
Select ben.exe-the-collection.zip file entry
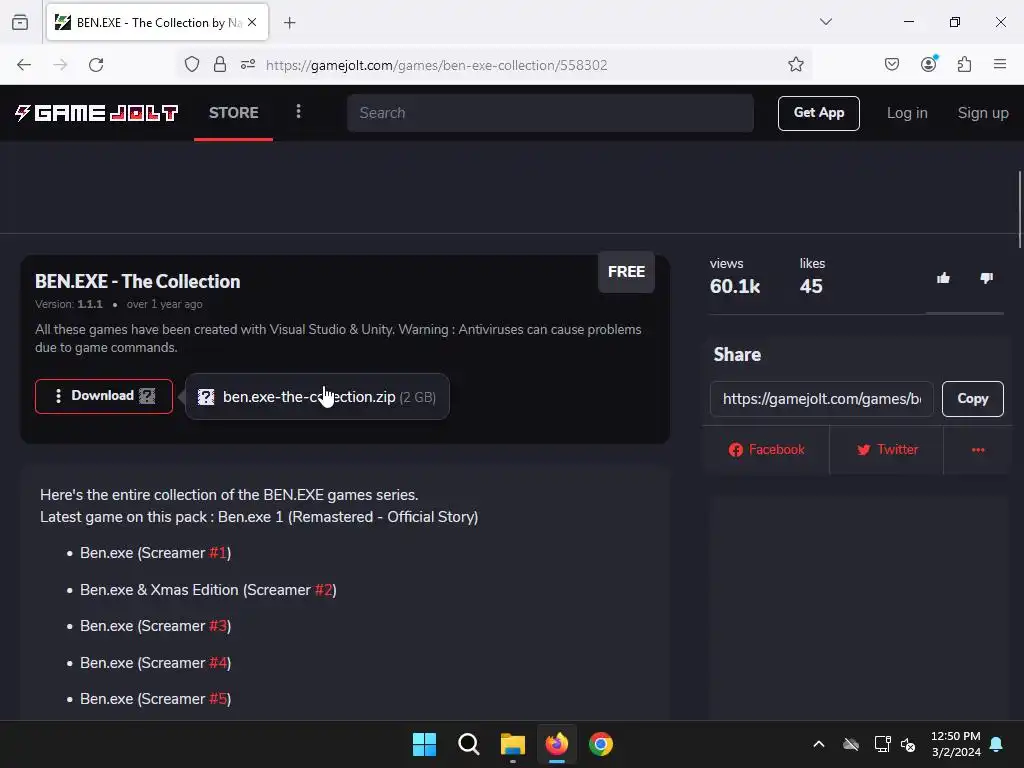coord(317,396)
